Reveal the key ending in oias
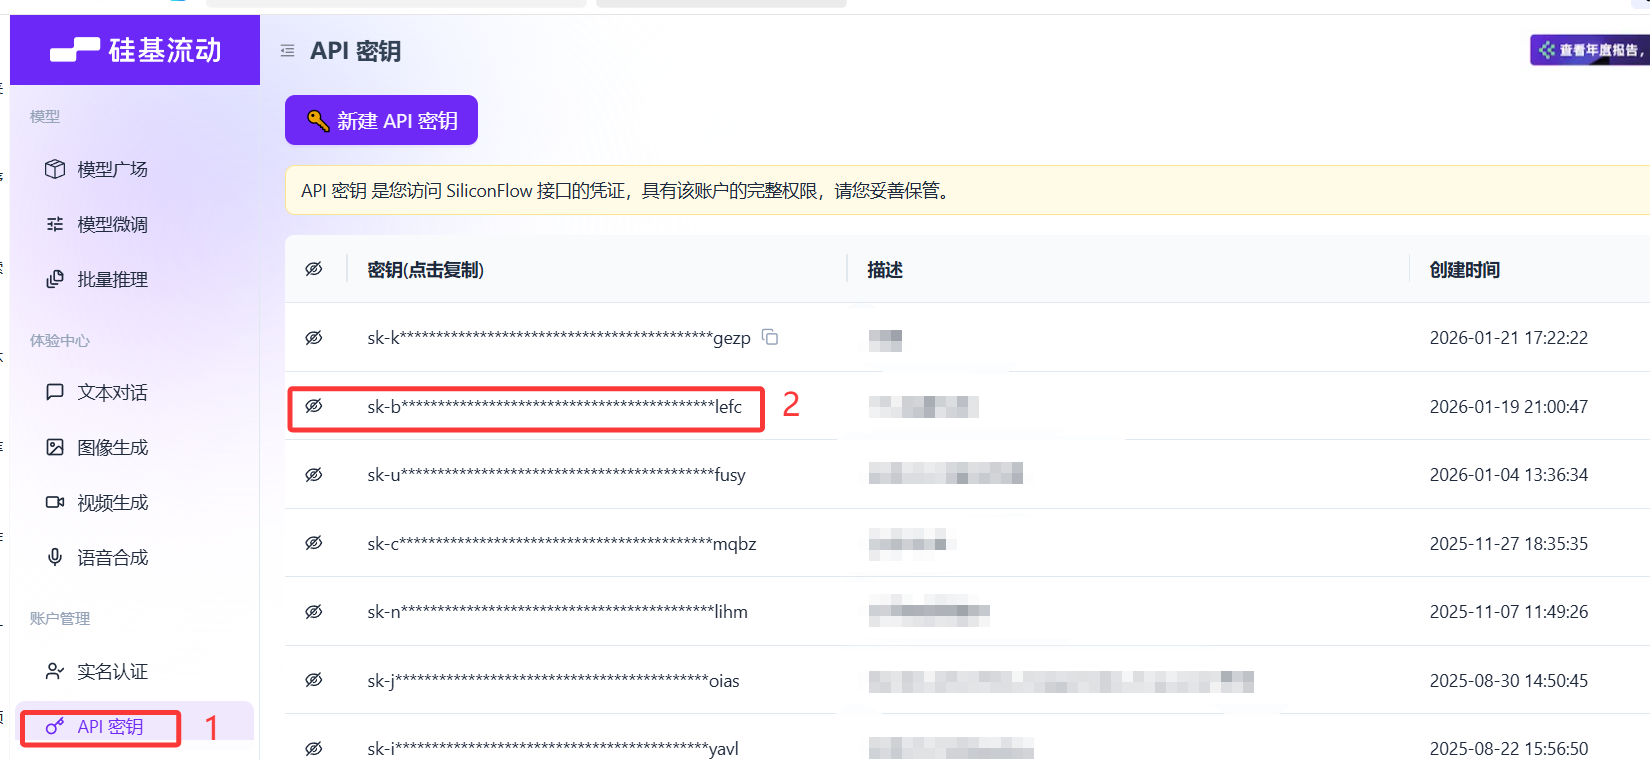Screen dimensions: 1650x760 pos(314,680)
